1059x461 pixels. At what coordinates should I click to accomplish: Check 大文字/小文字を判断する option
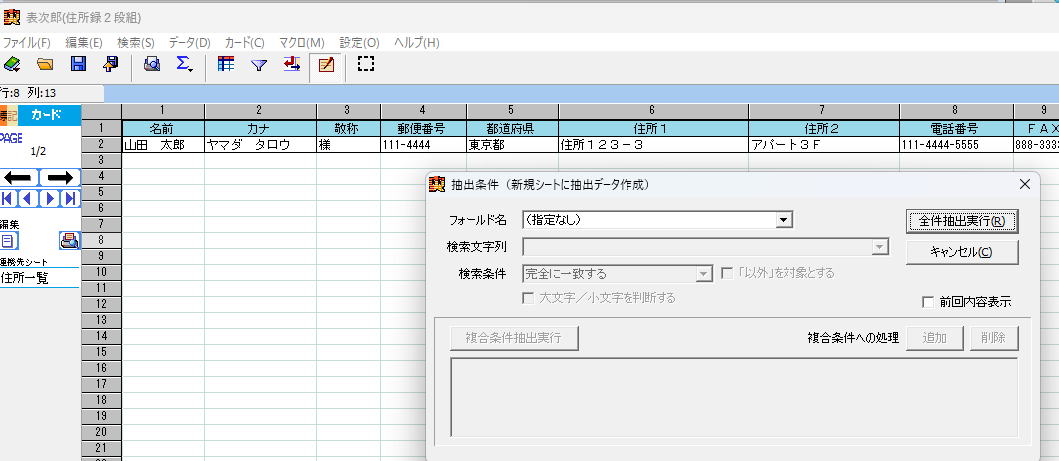tap(529, 298)
